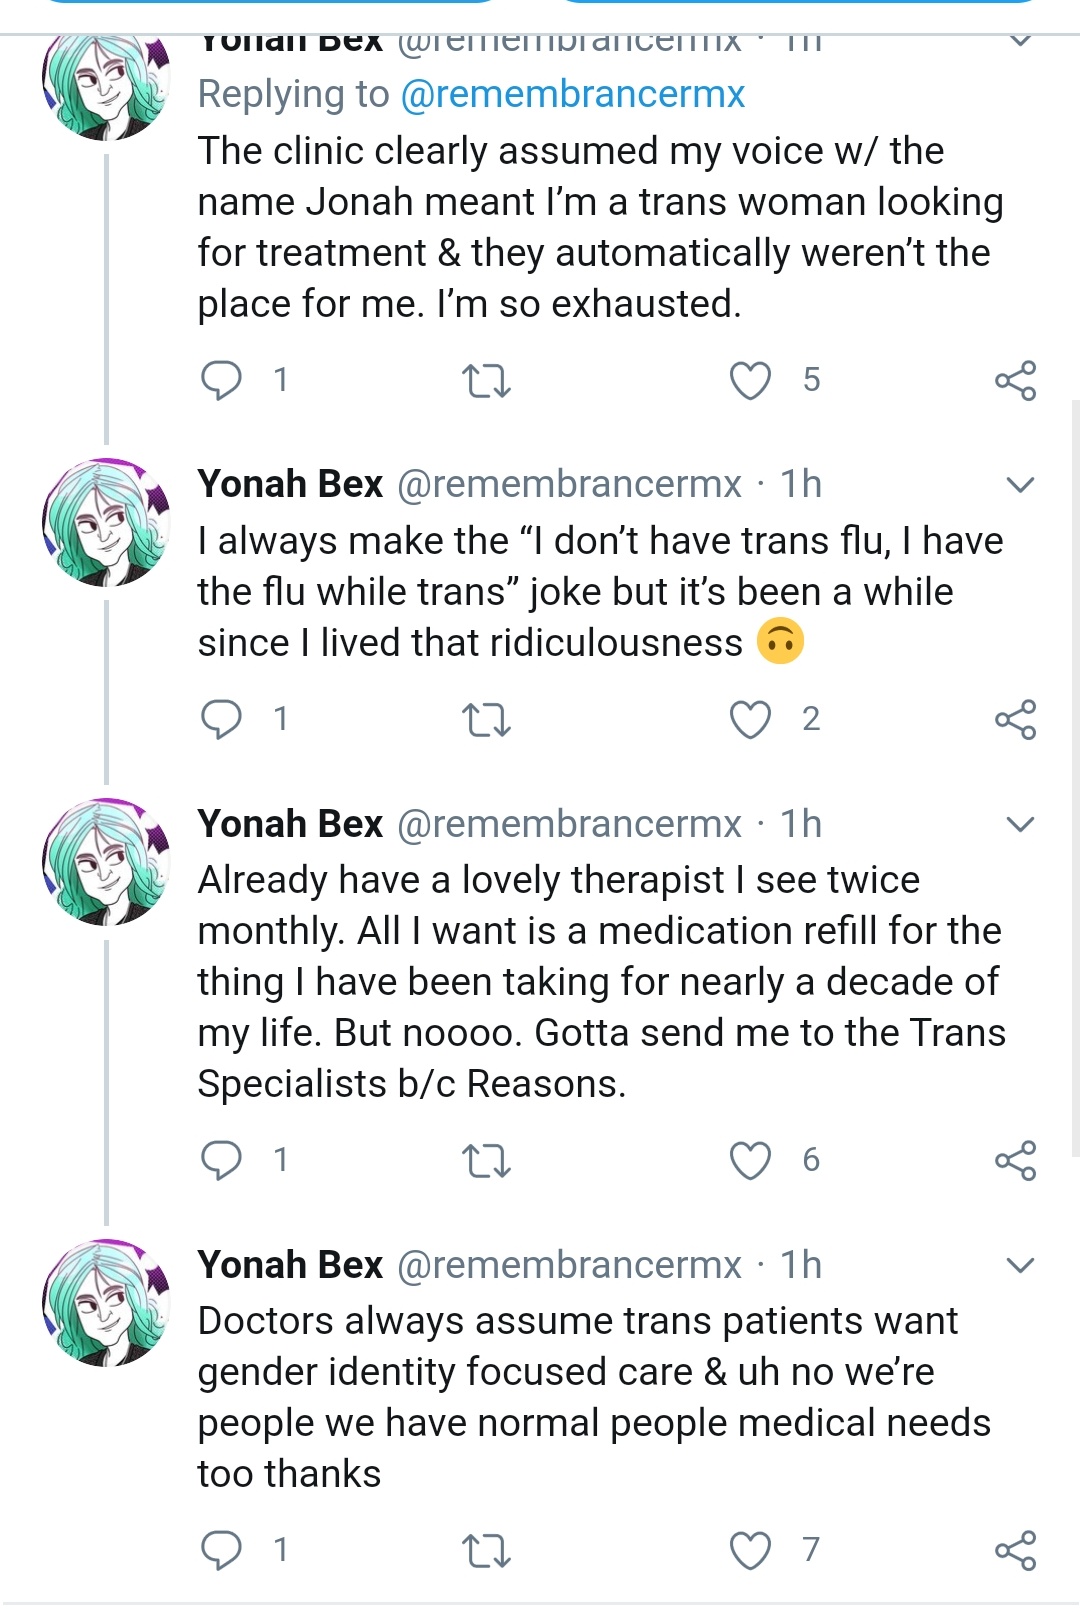Reply to the 'gender identity focused care' tweet
1080x1612 pixels.
point(221,1550)
